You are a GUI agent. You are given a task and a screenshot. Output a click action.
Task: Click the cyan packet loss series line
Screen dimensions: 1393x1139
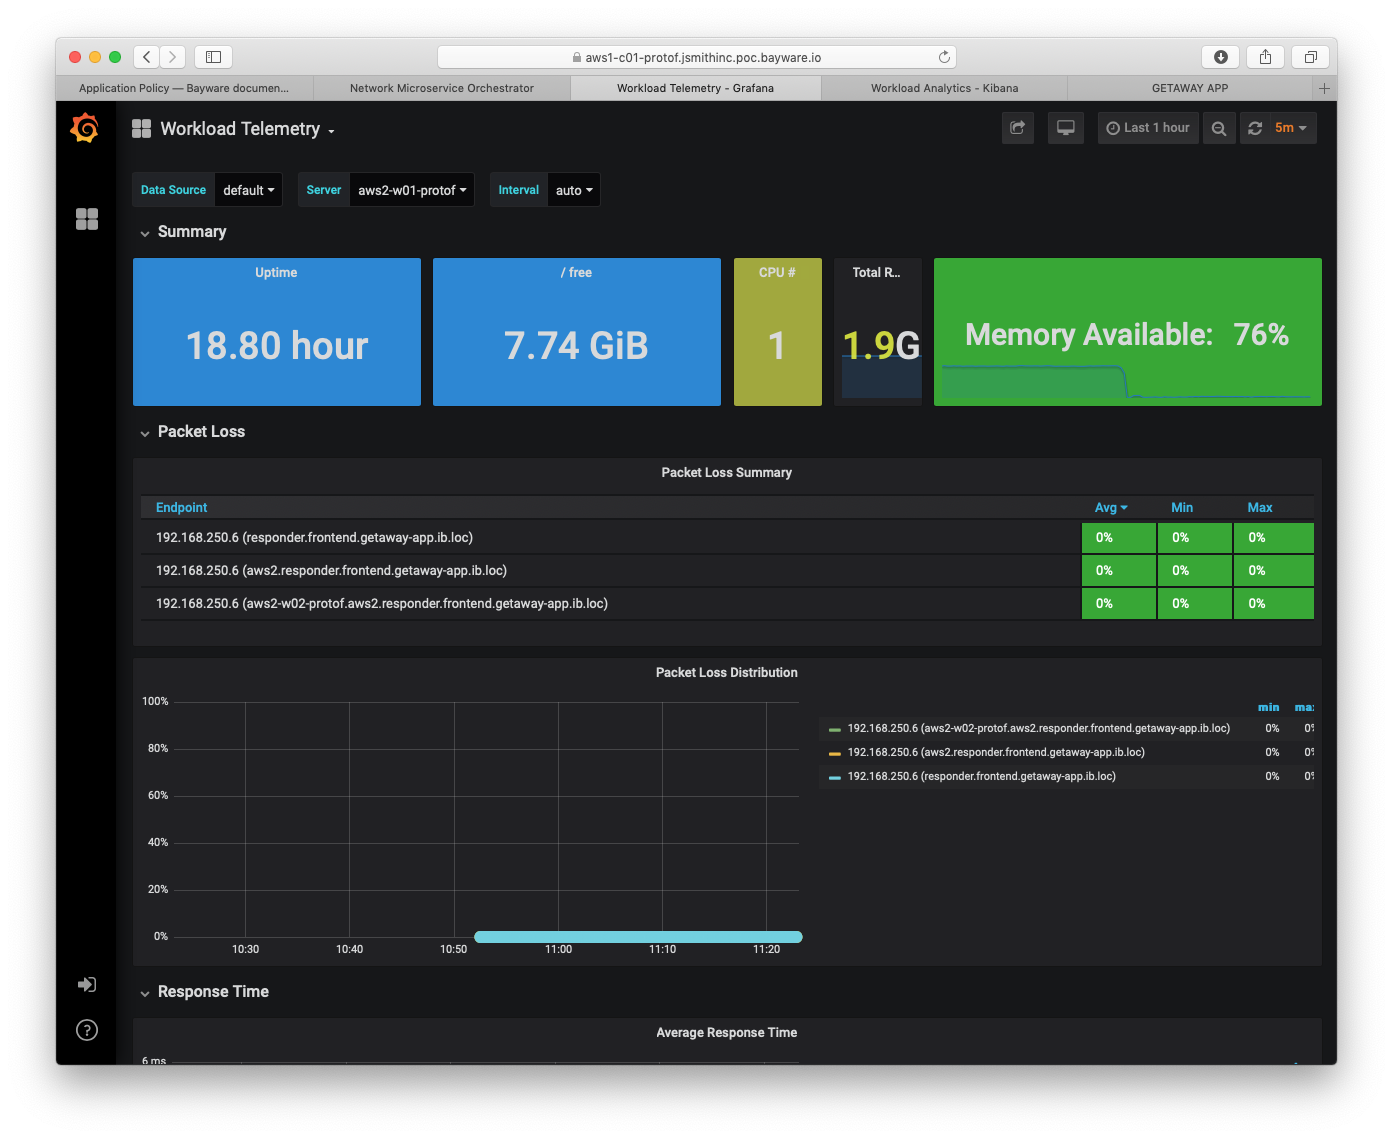coord(638,937)
